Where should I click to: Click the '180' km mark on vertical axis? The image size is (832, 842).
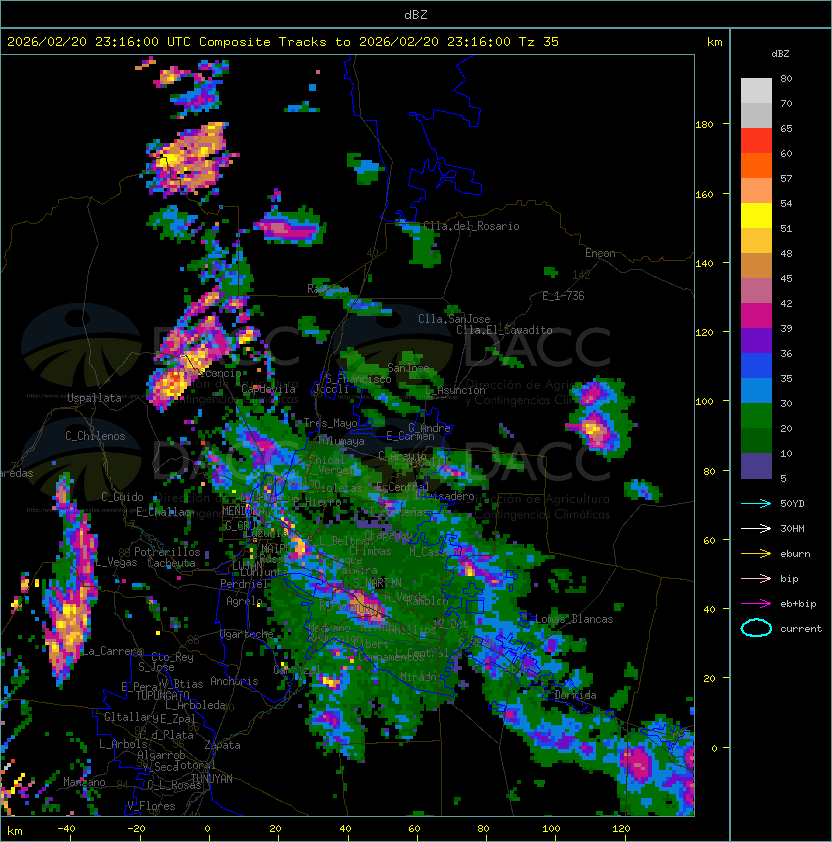[704, 125]
